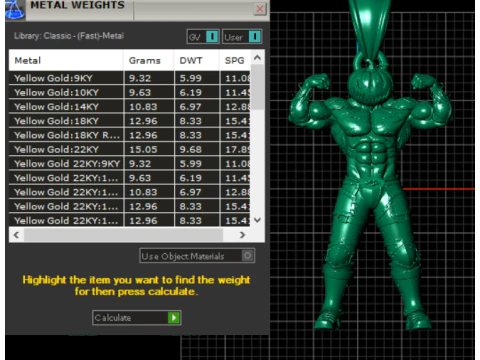
Task: Select the Yellow Gold:9KY row
Action: pos(129,78)
